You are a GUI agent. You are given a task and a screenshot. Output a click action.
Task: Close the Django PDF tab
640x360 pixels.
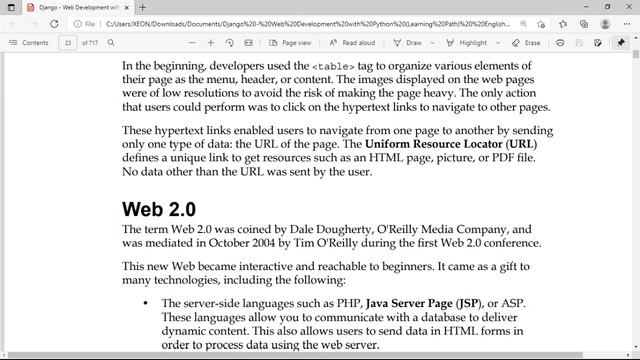tap(127, 7)
